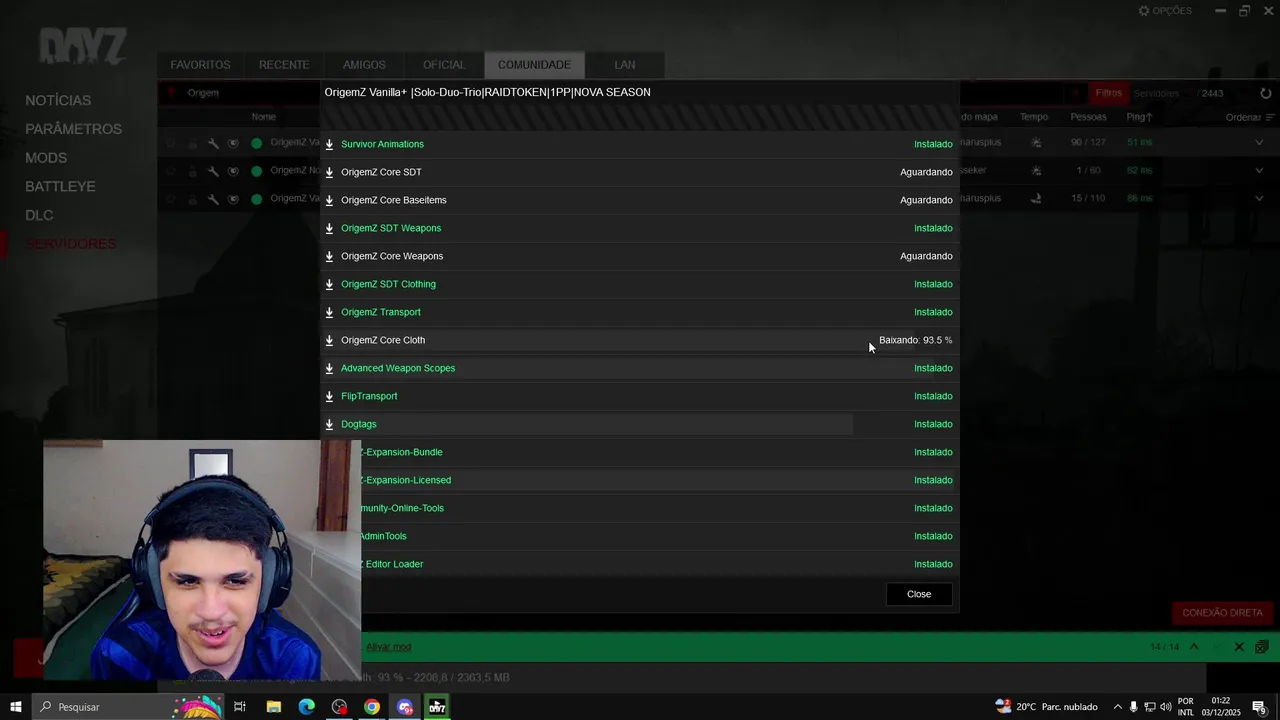Click download icon beside OrigemZ Core SDT
1280x720 pixels.
pos(329,172)
